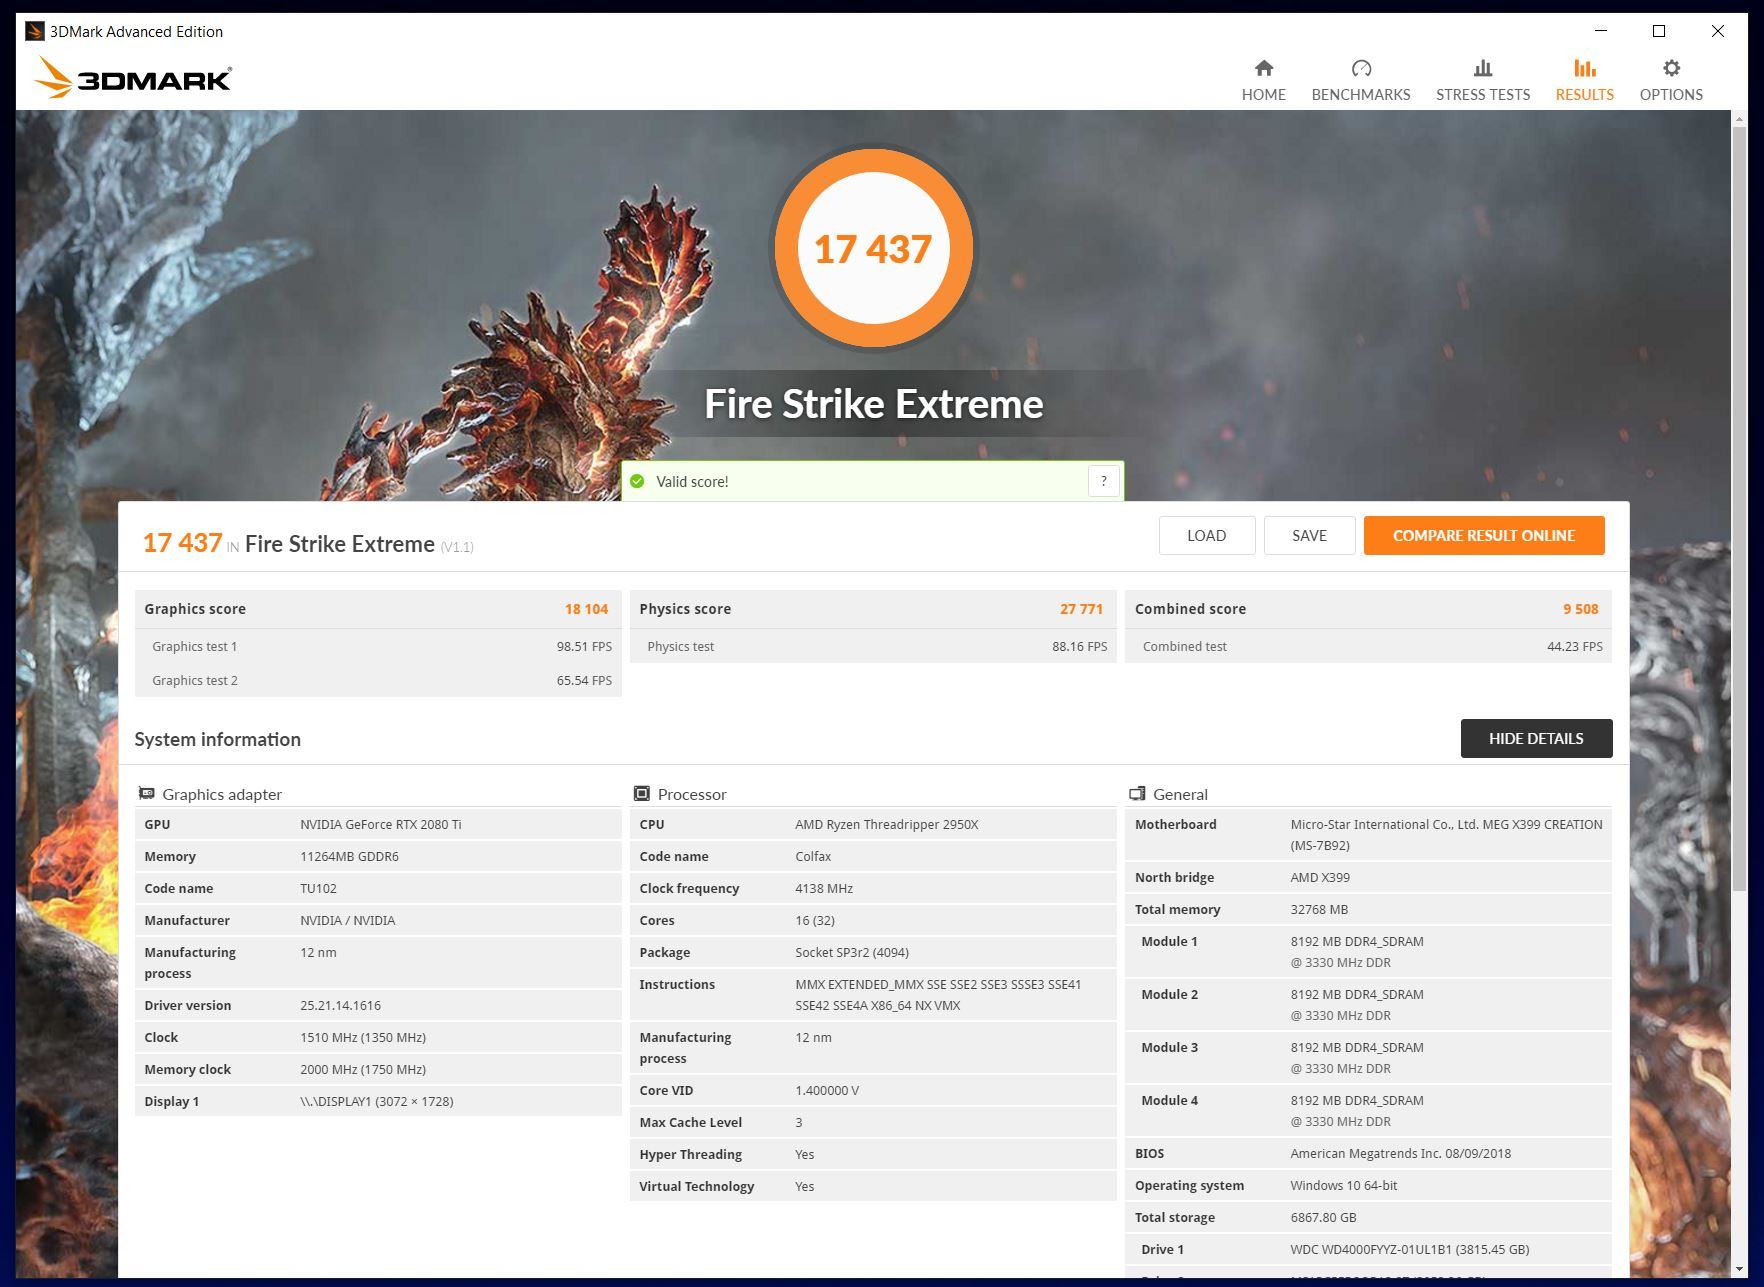The height and width of the screenshot is (1287, 1764).
Task: Click North bridge value AMD X399
Action: 1319,878
